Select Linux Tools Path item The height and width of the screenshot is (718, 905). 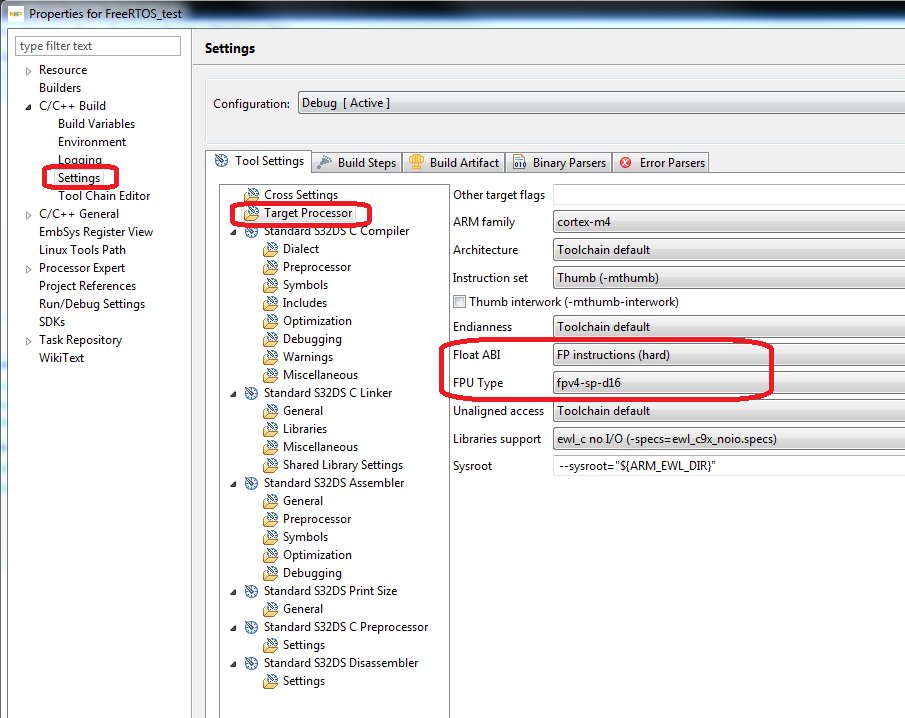(82, 250)
